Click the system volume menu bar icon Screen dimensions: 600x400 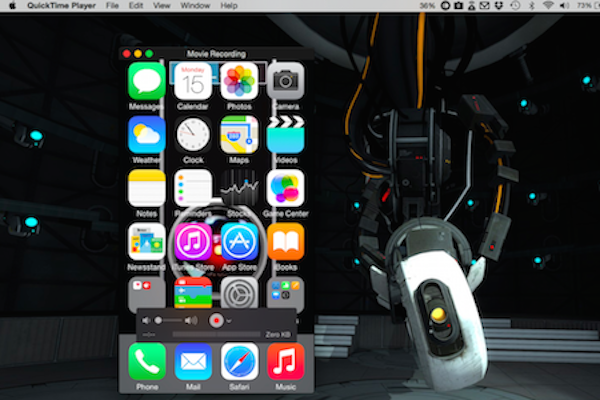coord(565,6)
